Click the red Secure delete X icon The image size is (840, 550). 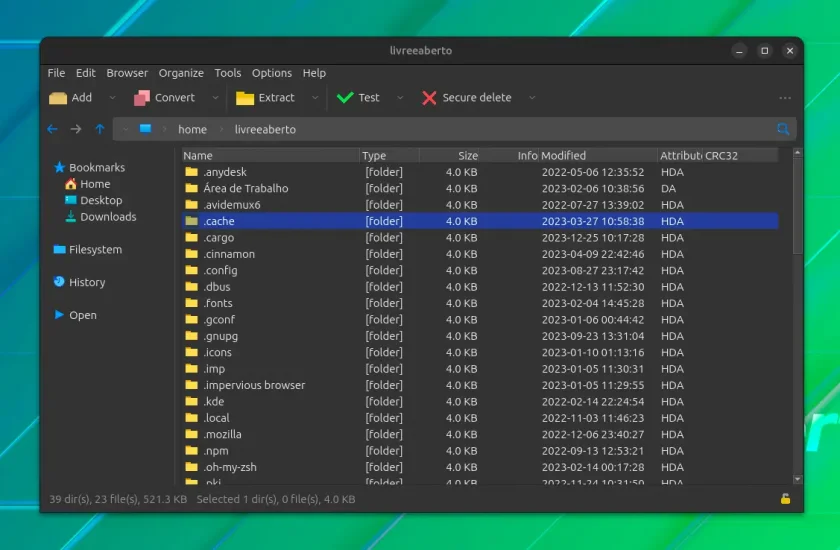[429, 98]
